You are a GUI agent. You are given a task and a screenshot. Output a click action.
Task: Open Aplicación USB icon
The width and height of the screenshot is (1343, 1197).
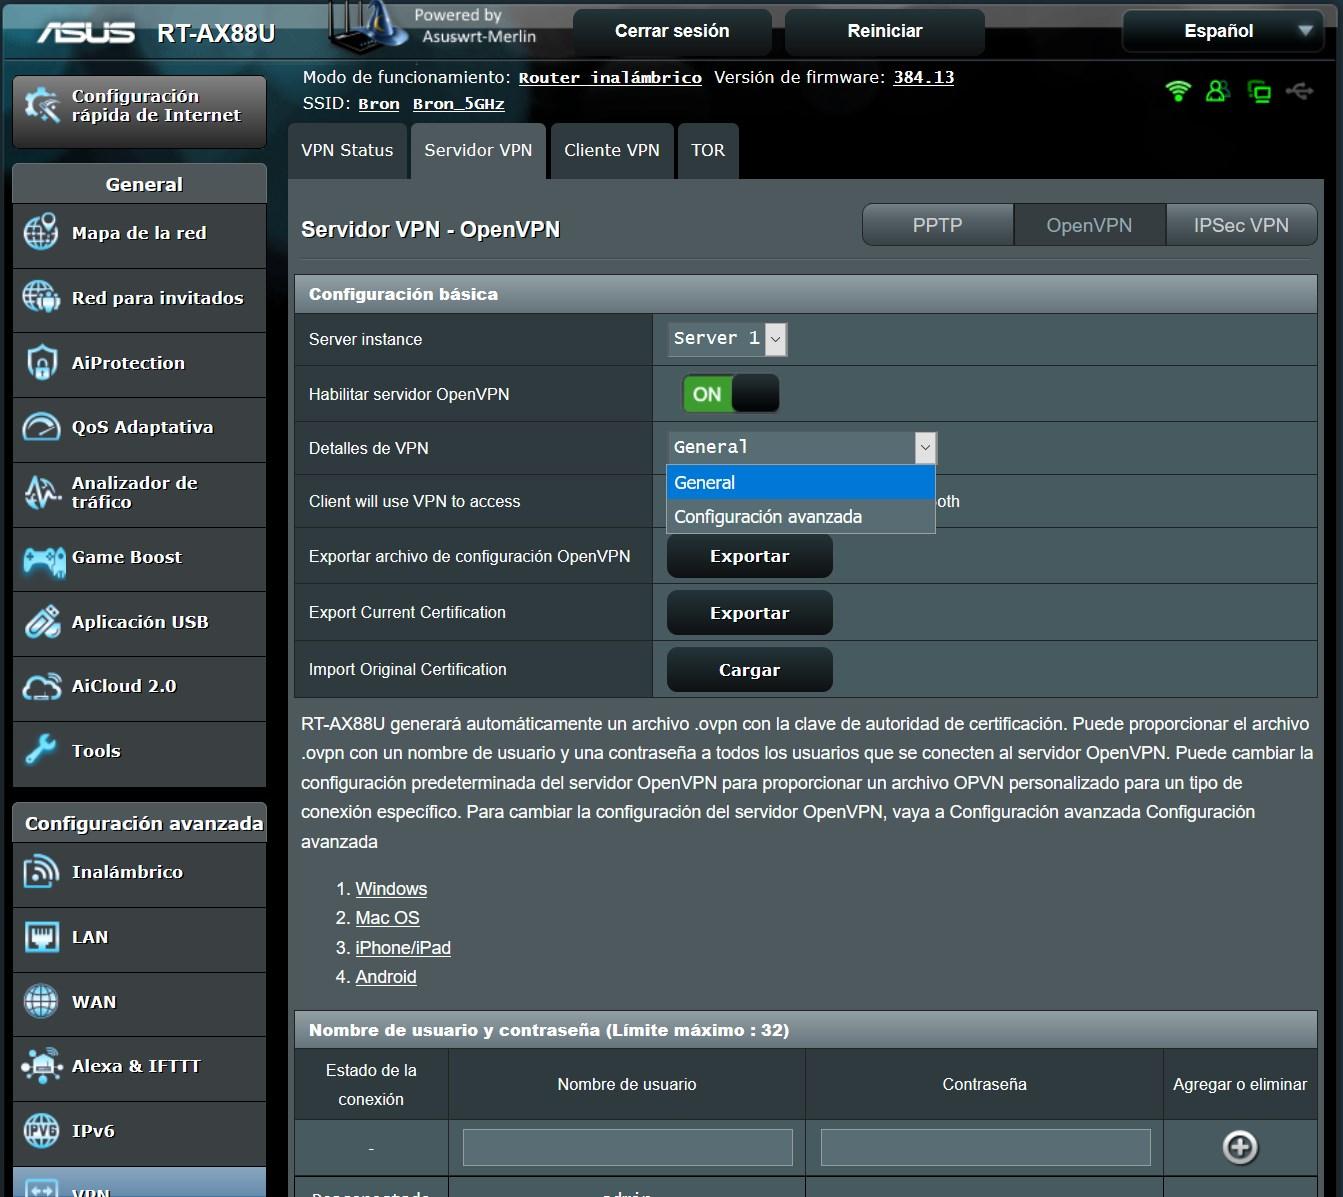[x=41, y=622]
